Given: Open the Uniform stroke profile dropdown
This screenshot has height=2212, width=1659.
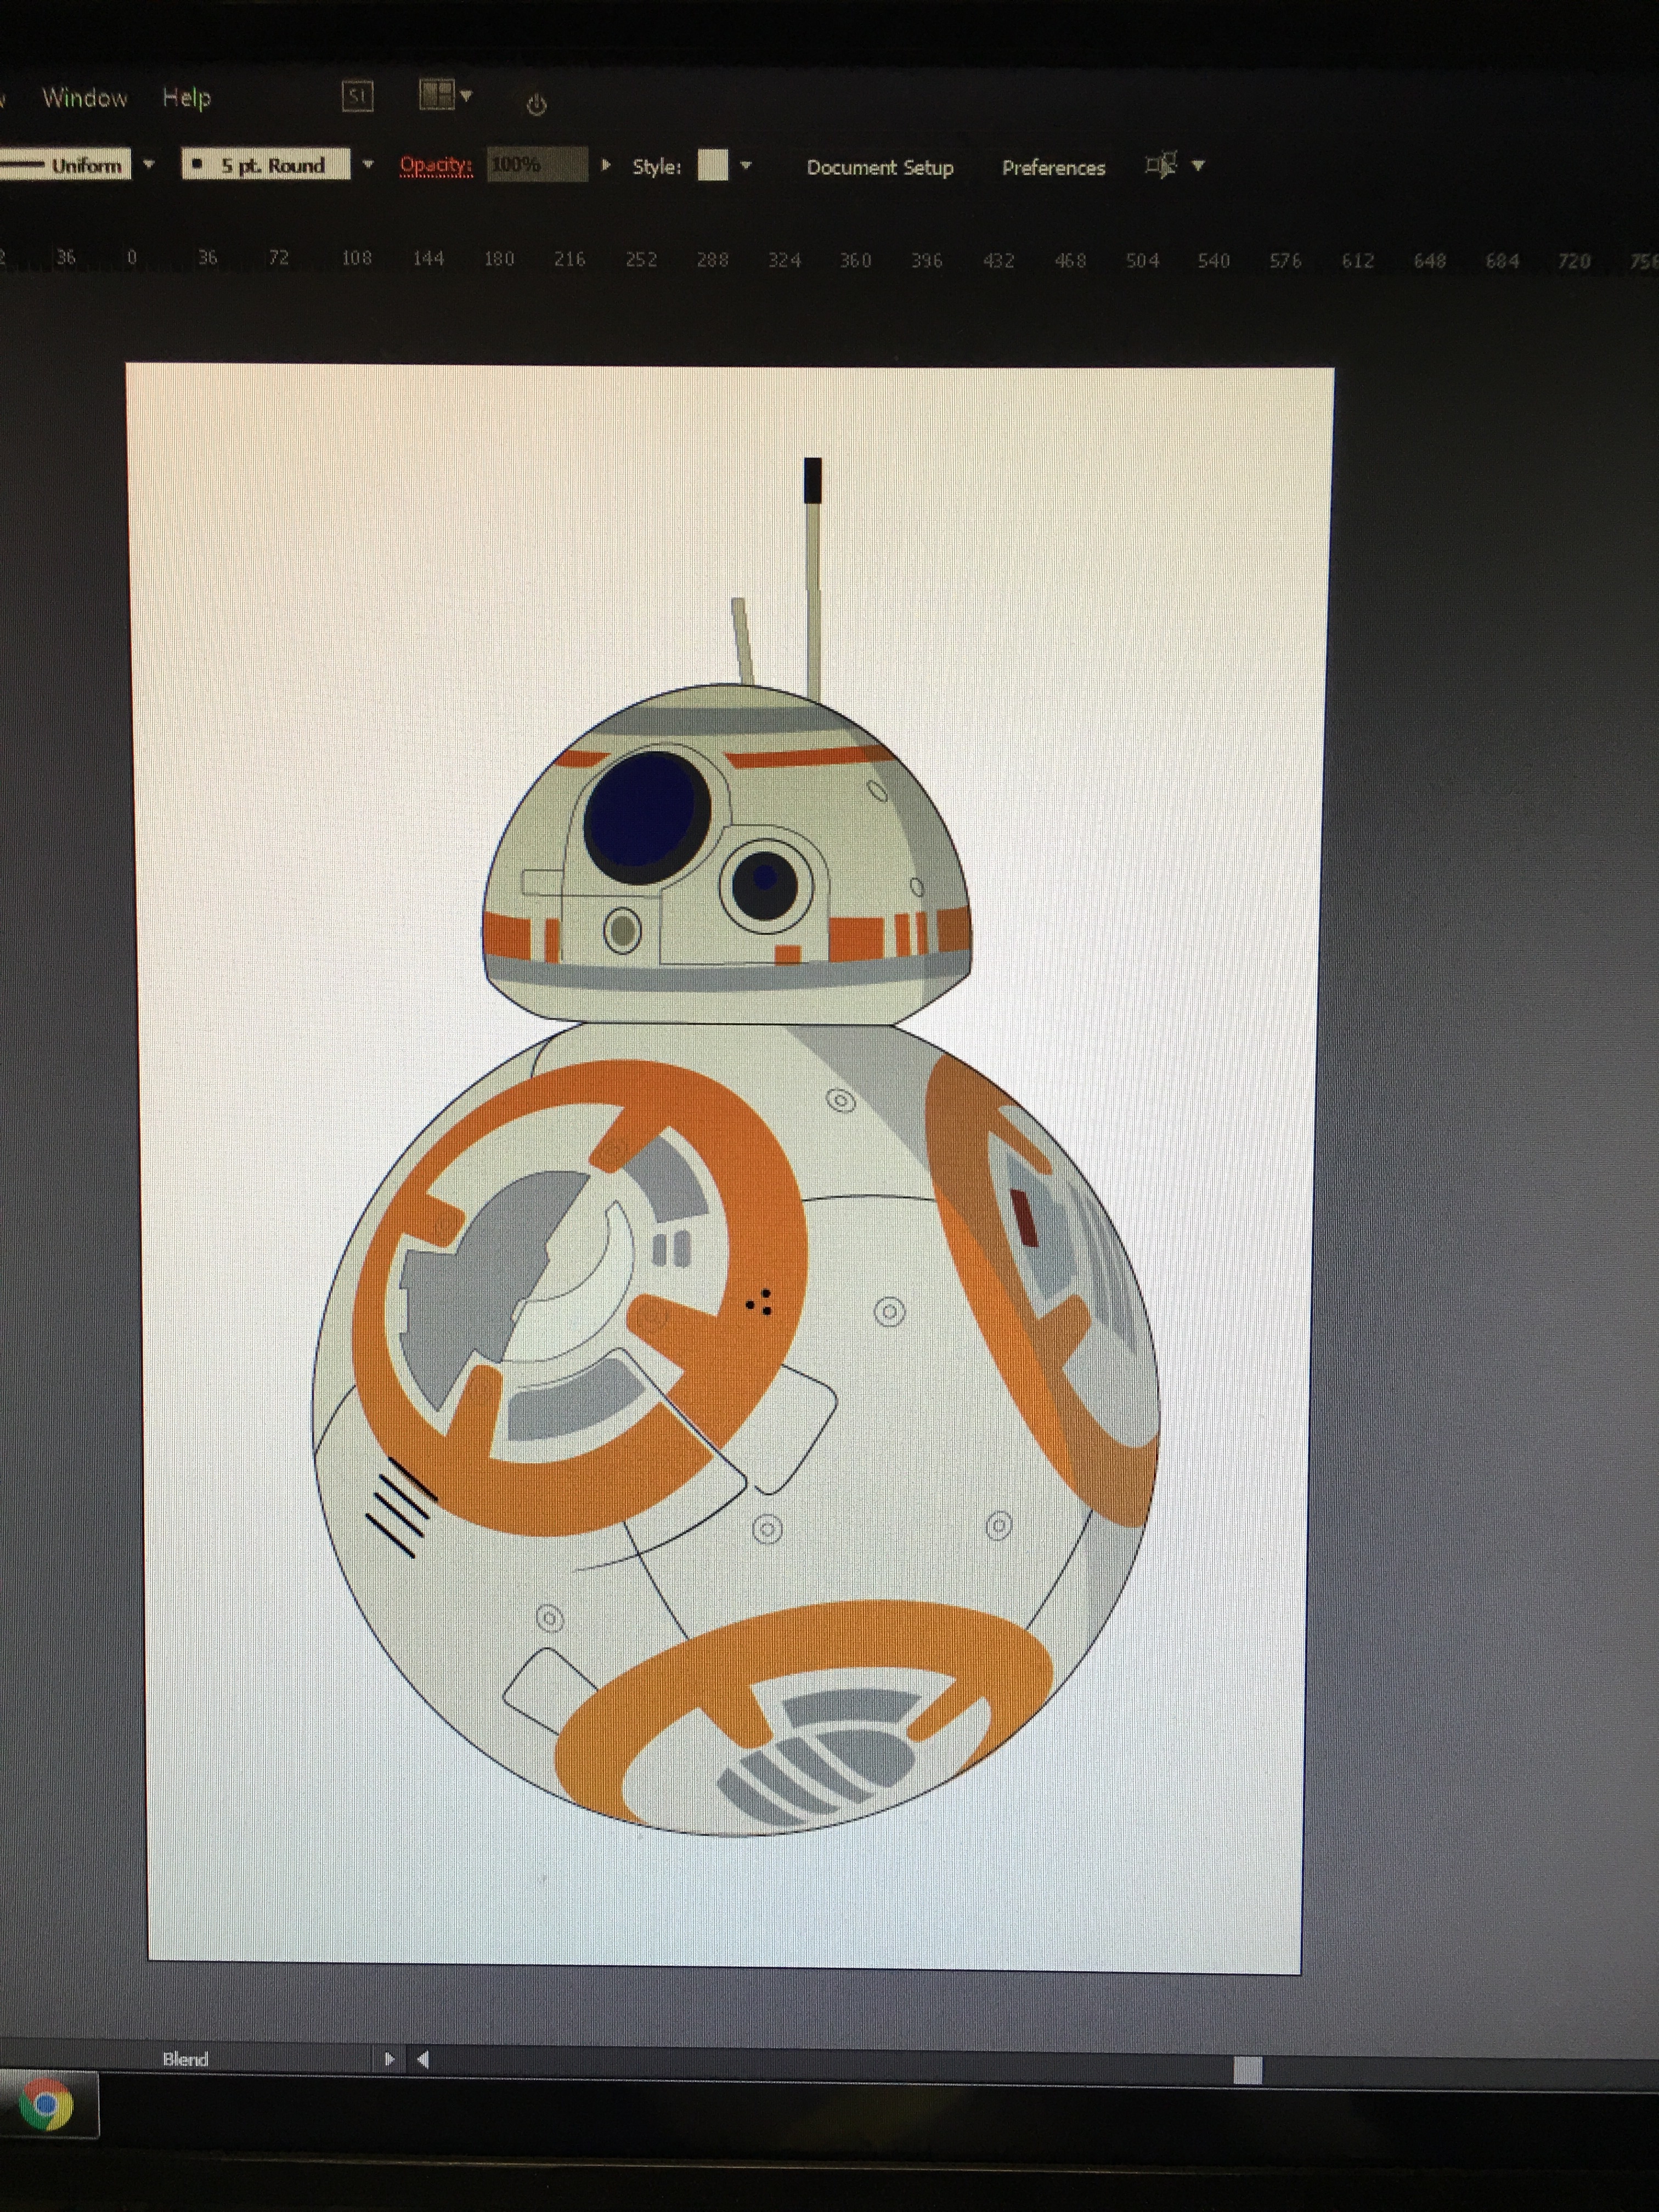Looking at the screenshot, I should [65, 164].
